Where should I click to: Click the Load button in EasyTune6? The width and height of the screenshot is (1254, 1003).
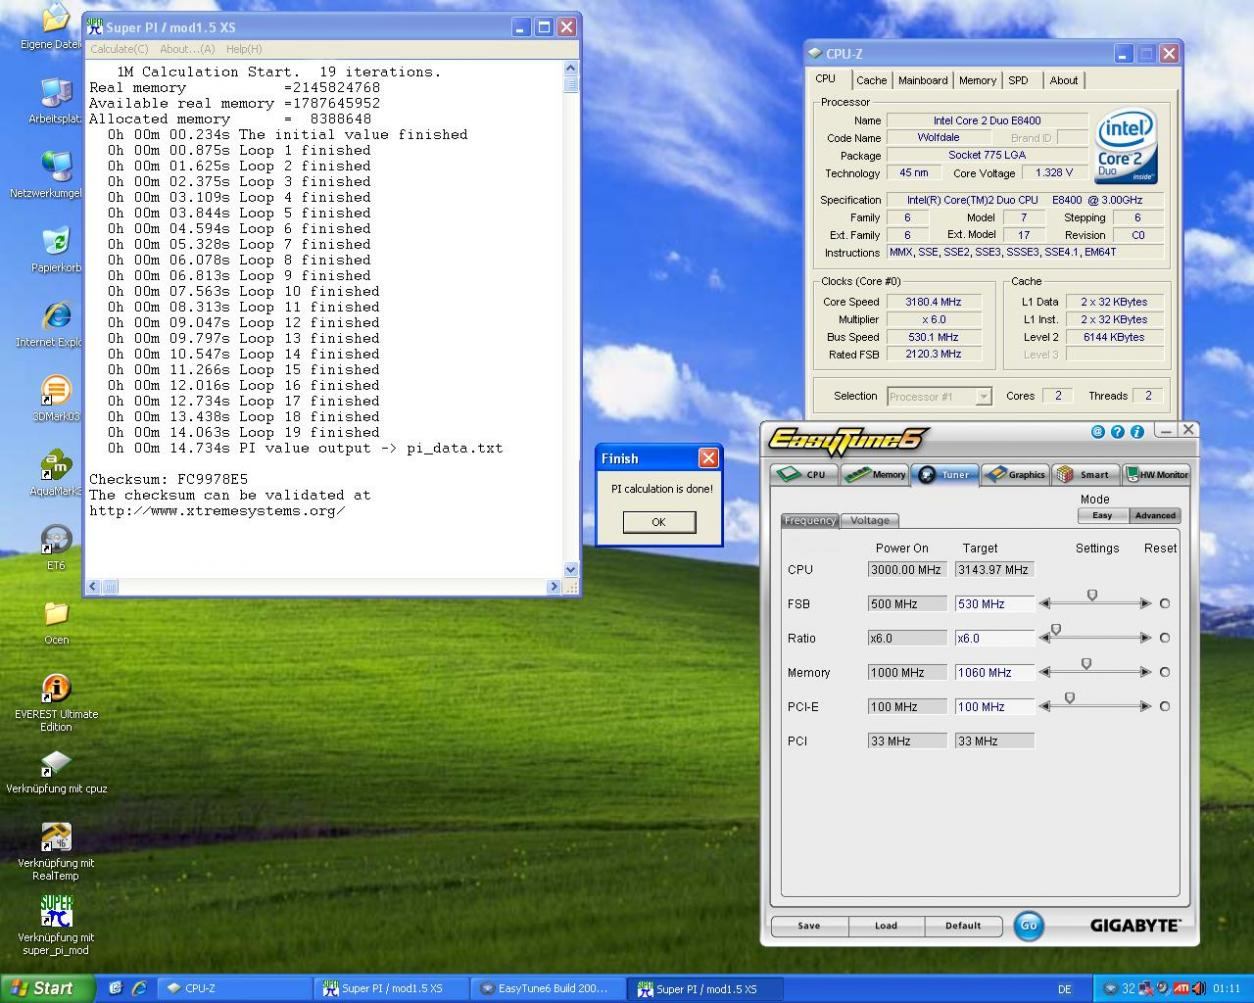tap(886, 926)
